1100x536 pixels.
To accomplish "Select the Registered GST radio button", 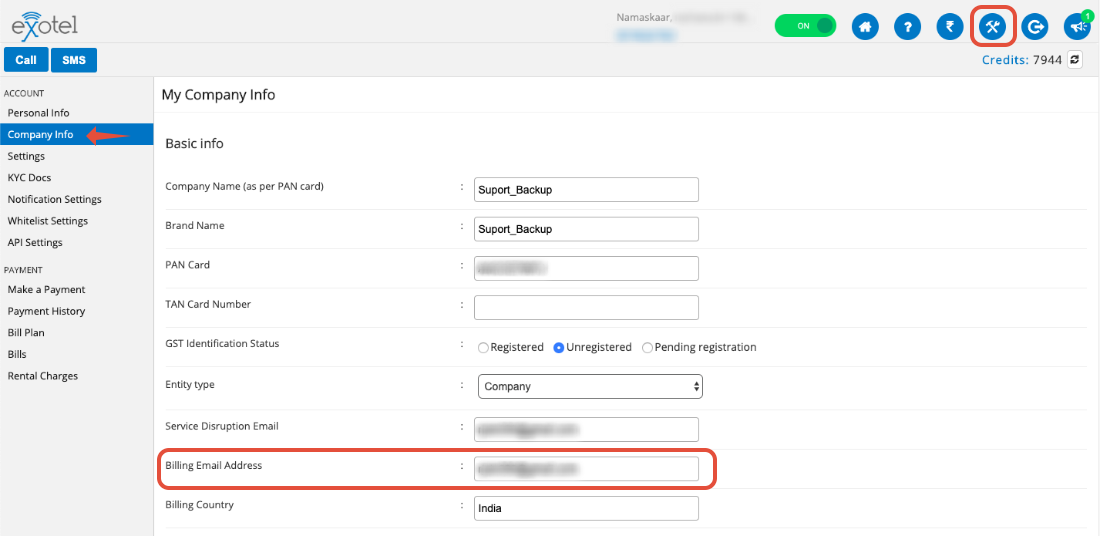I will coord(483,347).
